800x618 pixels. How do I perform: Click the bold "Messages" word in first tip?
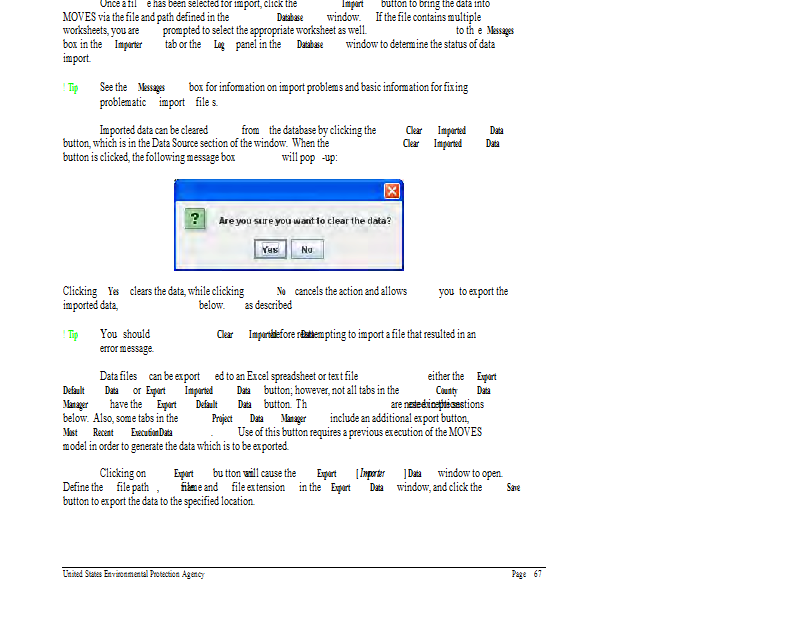(151, 88)
